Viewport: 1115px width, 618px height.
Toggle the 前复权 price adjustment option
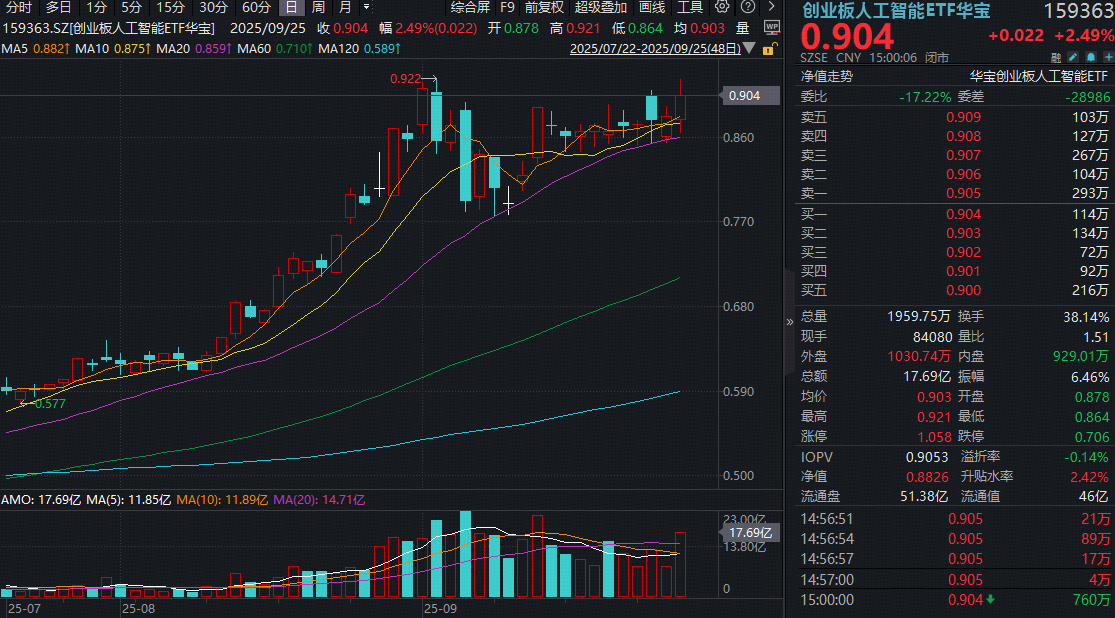tap(544, 7)
